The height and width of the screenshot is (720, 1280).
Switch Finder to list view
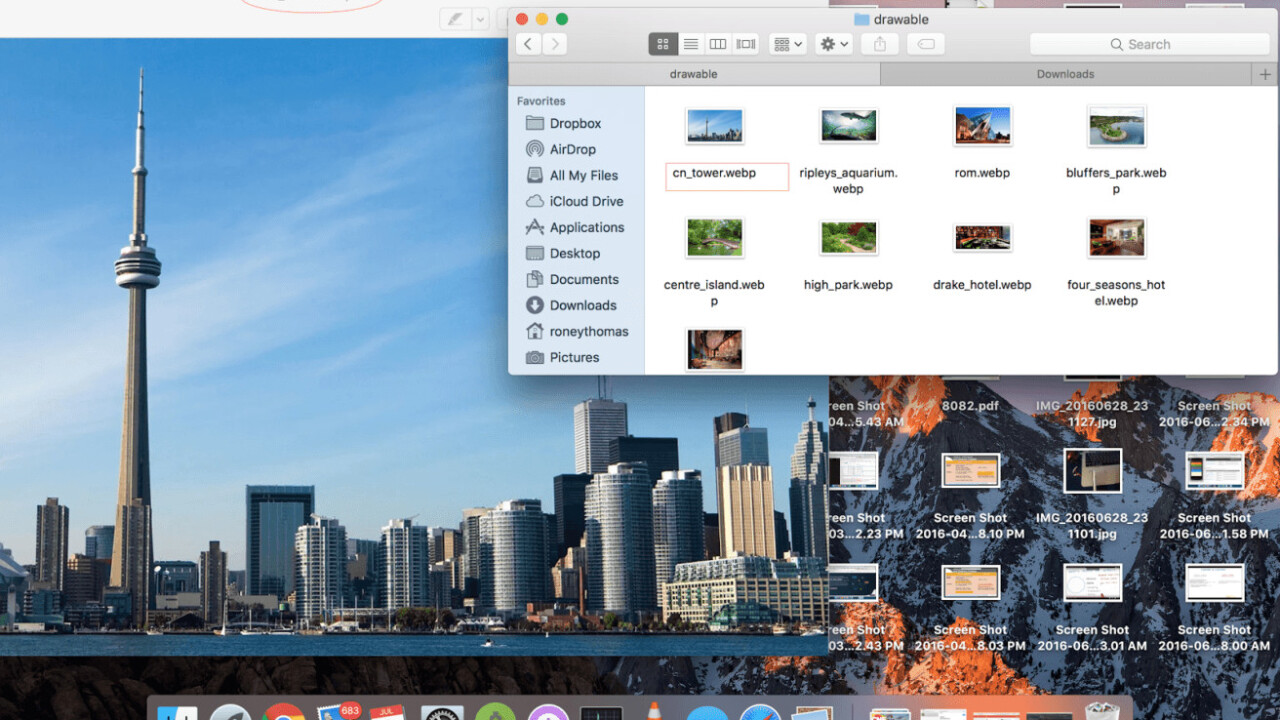690,44
